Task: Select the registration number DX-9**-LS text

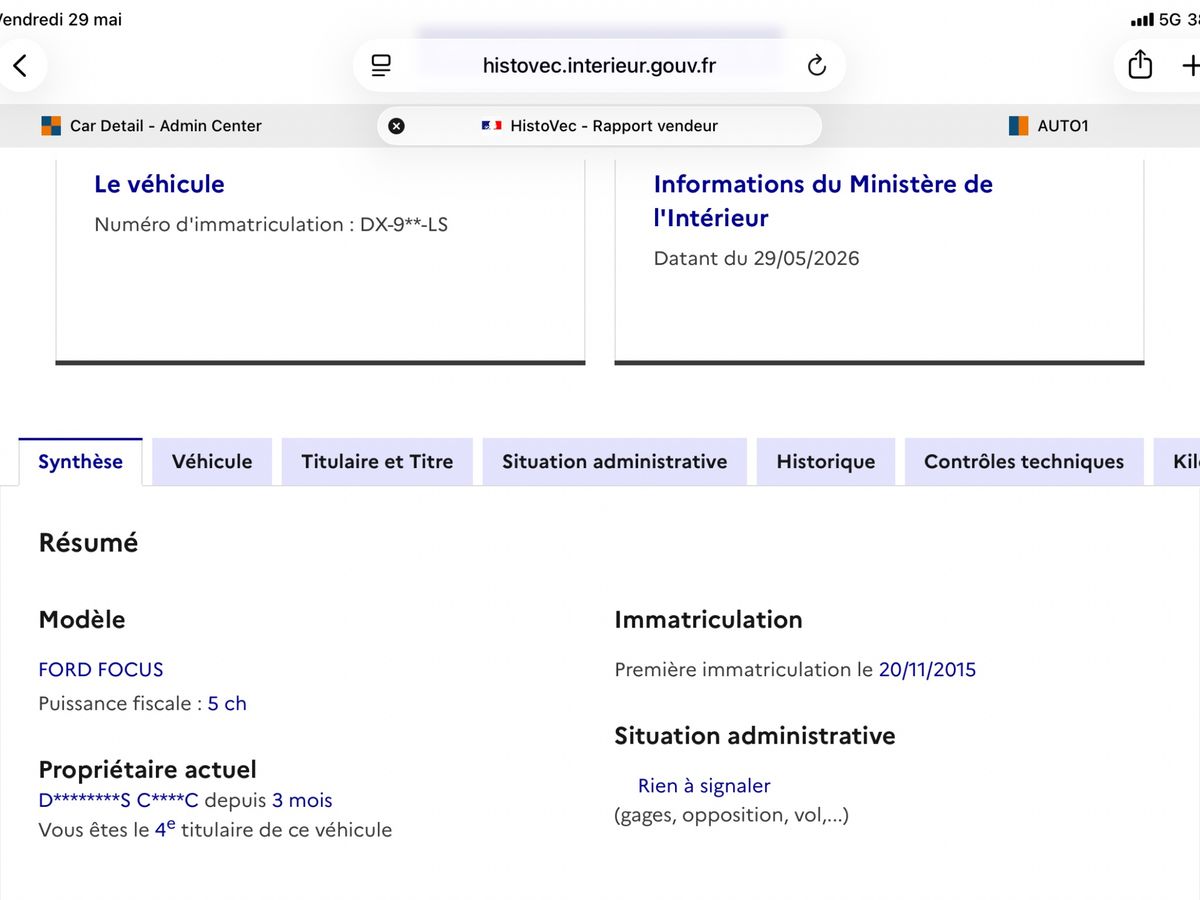Action: pos(404,224)
